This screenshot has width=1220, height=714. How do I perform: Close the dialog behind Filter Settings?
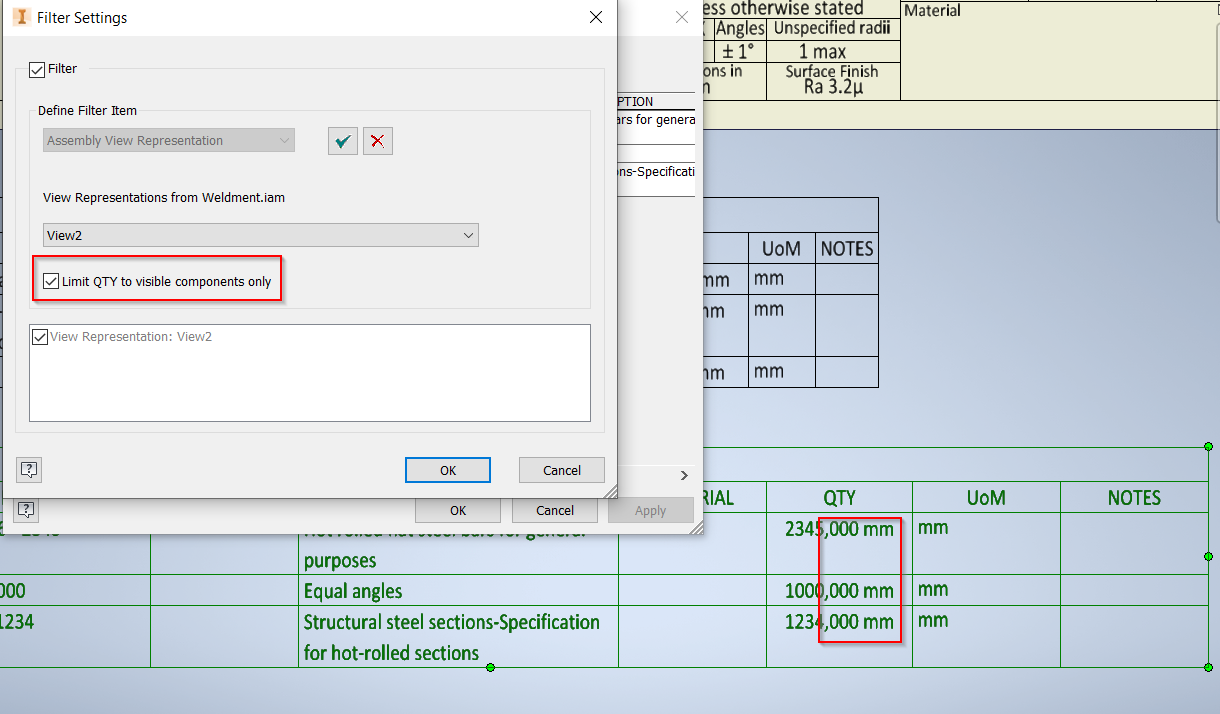[681, 17]
